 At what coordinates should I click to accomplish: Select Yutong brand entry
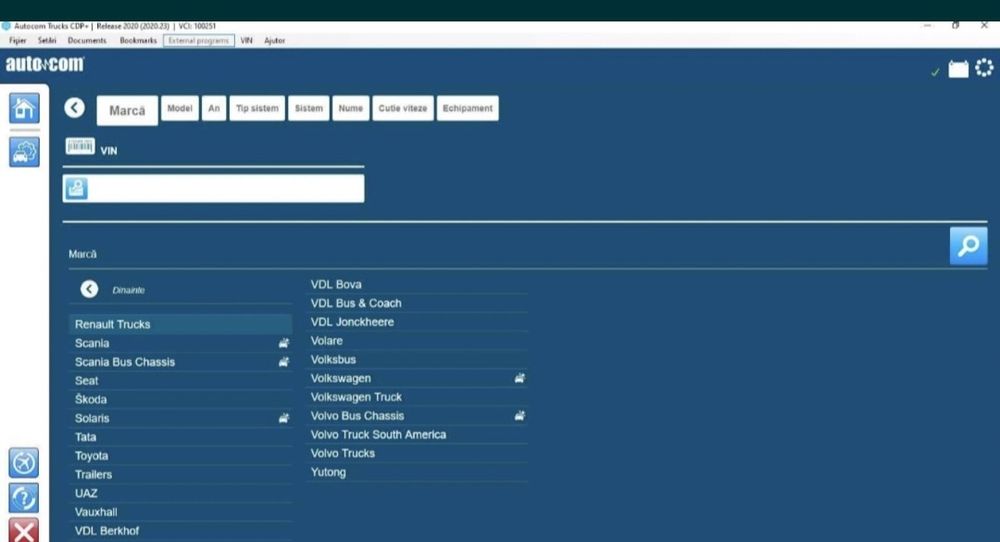416,472
